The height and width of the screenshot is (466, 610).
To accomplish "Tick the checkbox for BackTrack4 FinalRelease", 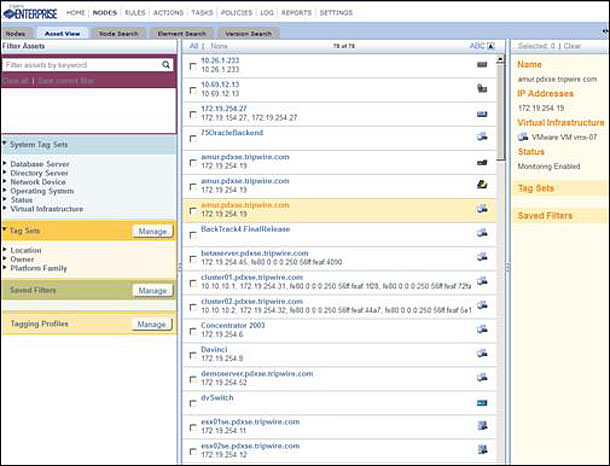I will pyautogui.click(x=193, y=235).
